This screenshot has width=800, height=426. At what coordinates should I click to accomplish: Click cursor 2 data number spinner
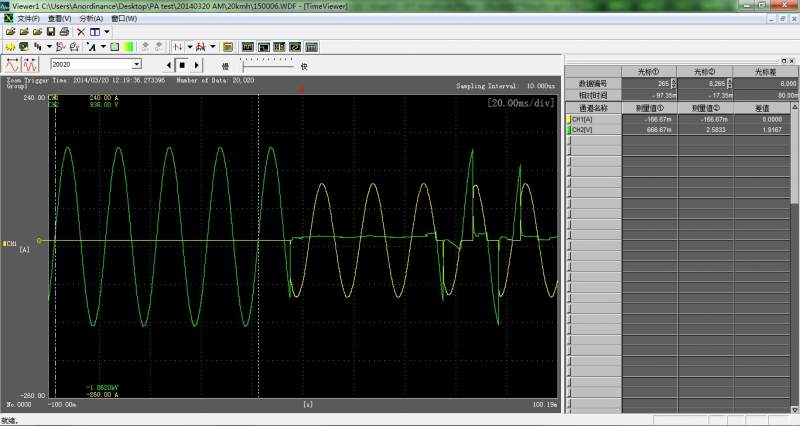point(730,83)
